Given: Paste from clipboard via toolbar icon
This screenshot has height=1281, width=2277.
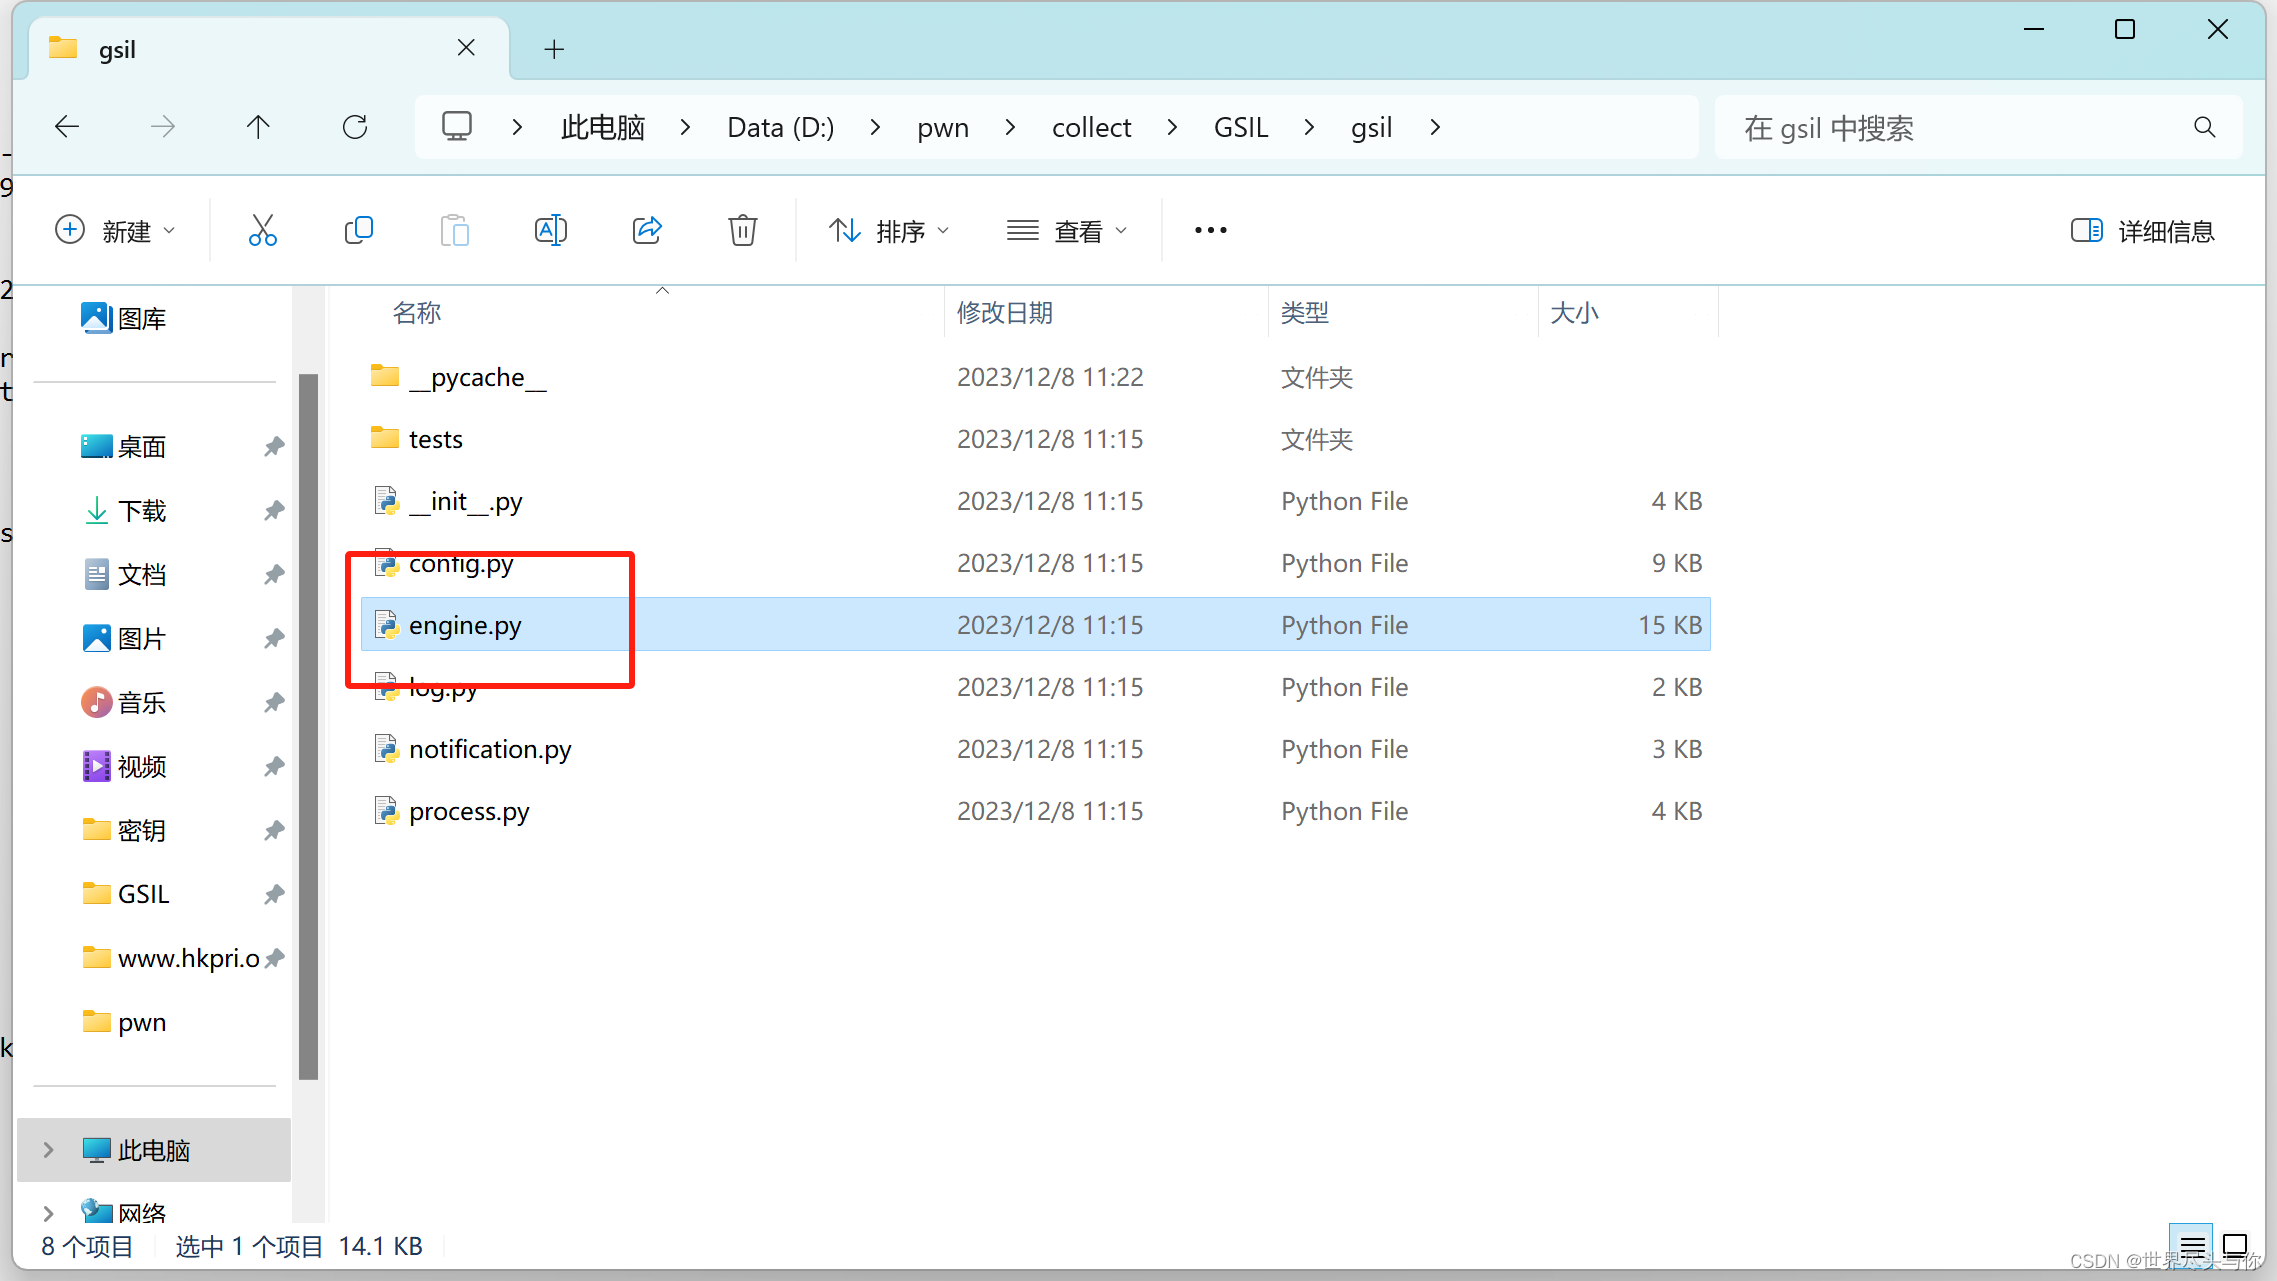Looking at the screenshot, I should [x=455, y=230].
